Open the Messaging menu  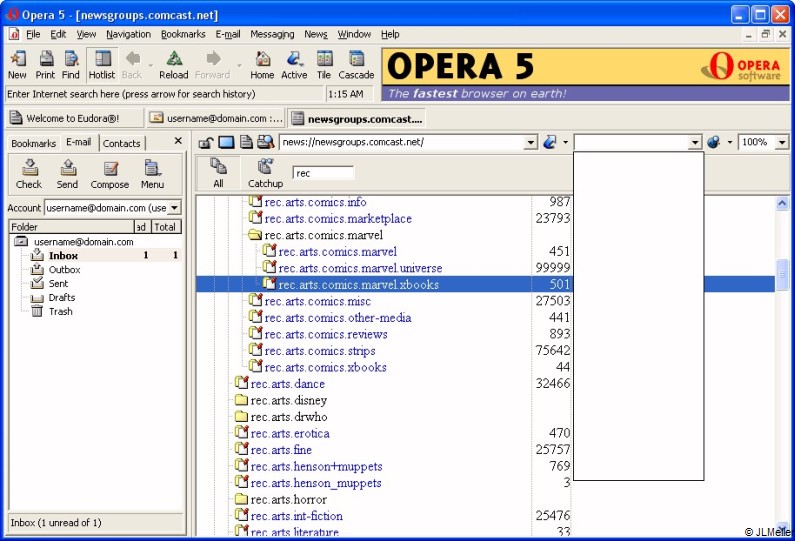pos(272,34)
